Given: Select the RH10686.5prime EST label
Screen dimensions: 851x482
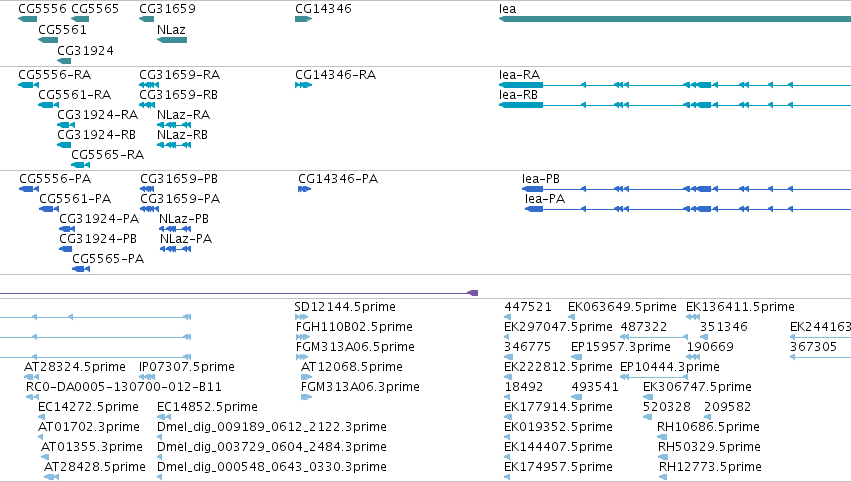Looking at the screenshot, I should pyautogui.click(x=708, y=427).
